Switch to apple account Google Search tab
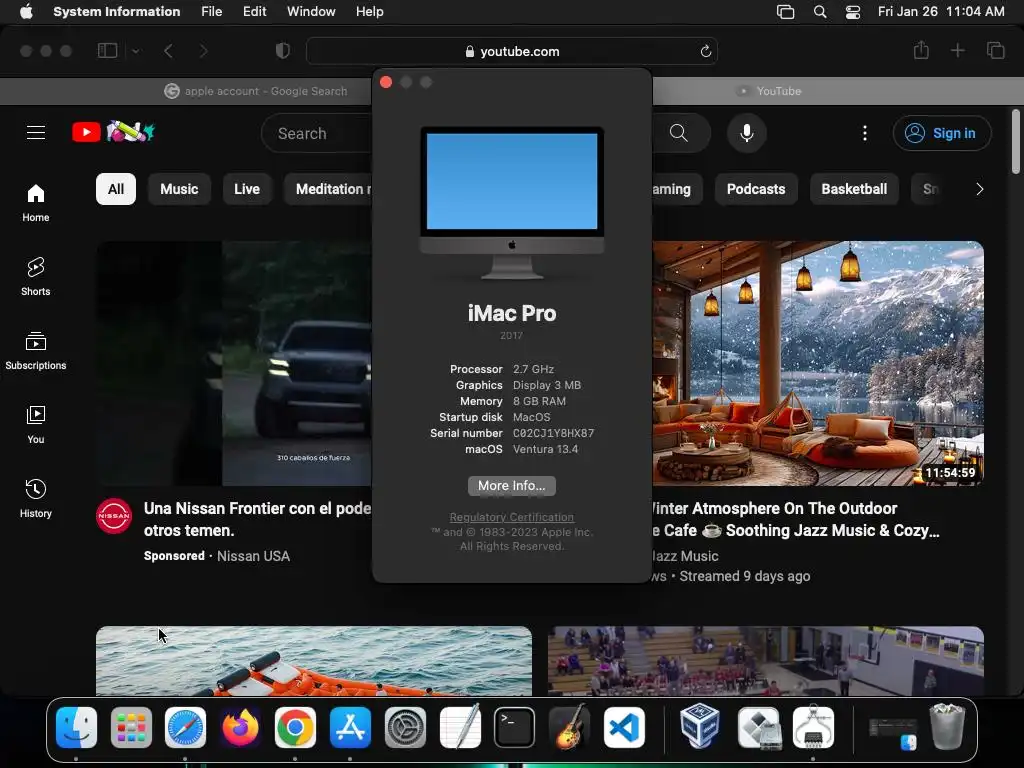The height and width of the screenshot is (768, 1024). coord(256,91)
